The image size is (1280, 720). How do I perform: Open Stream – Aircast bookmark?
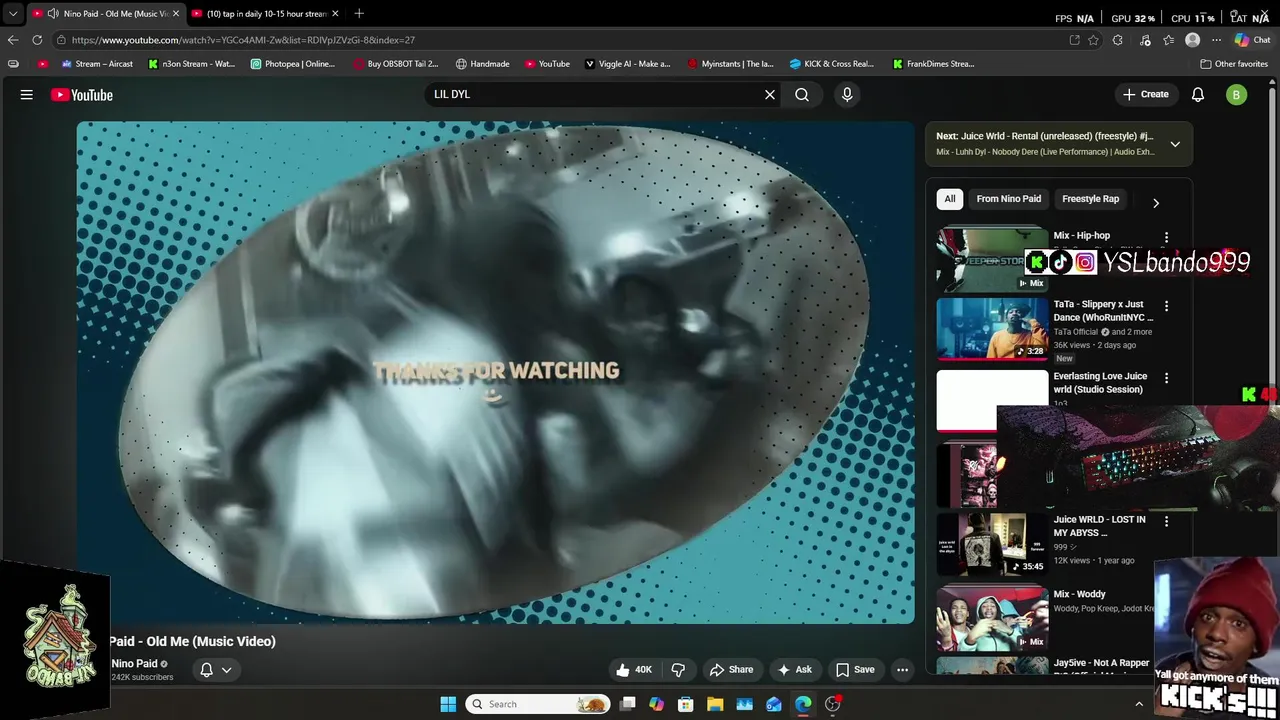(x=97, y=64)
